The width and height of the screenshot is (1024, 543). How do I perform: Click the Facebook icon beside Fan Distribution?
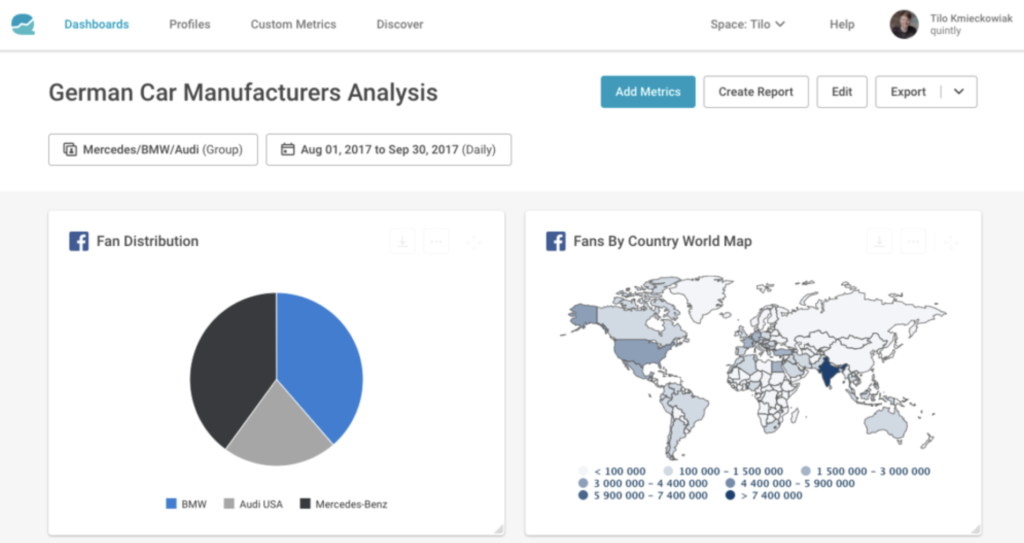[78, 241]
